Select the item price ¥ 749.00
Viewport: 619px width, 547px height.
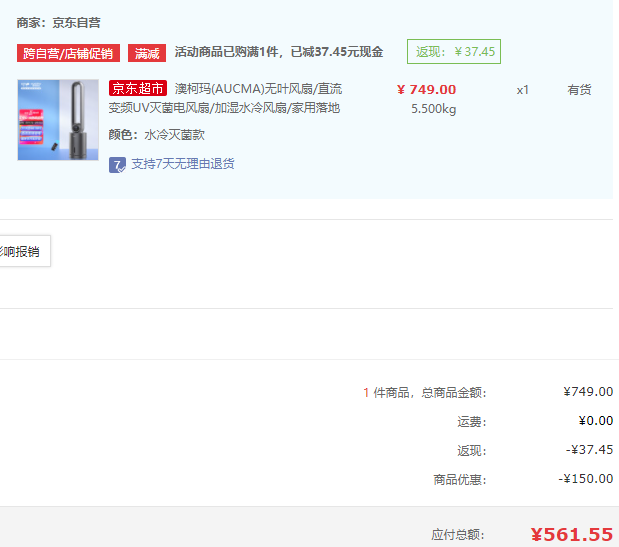tap(426, 90)
